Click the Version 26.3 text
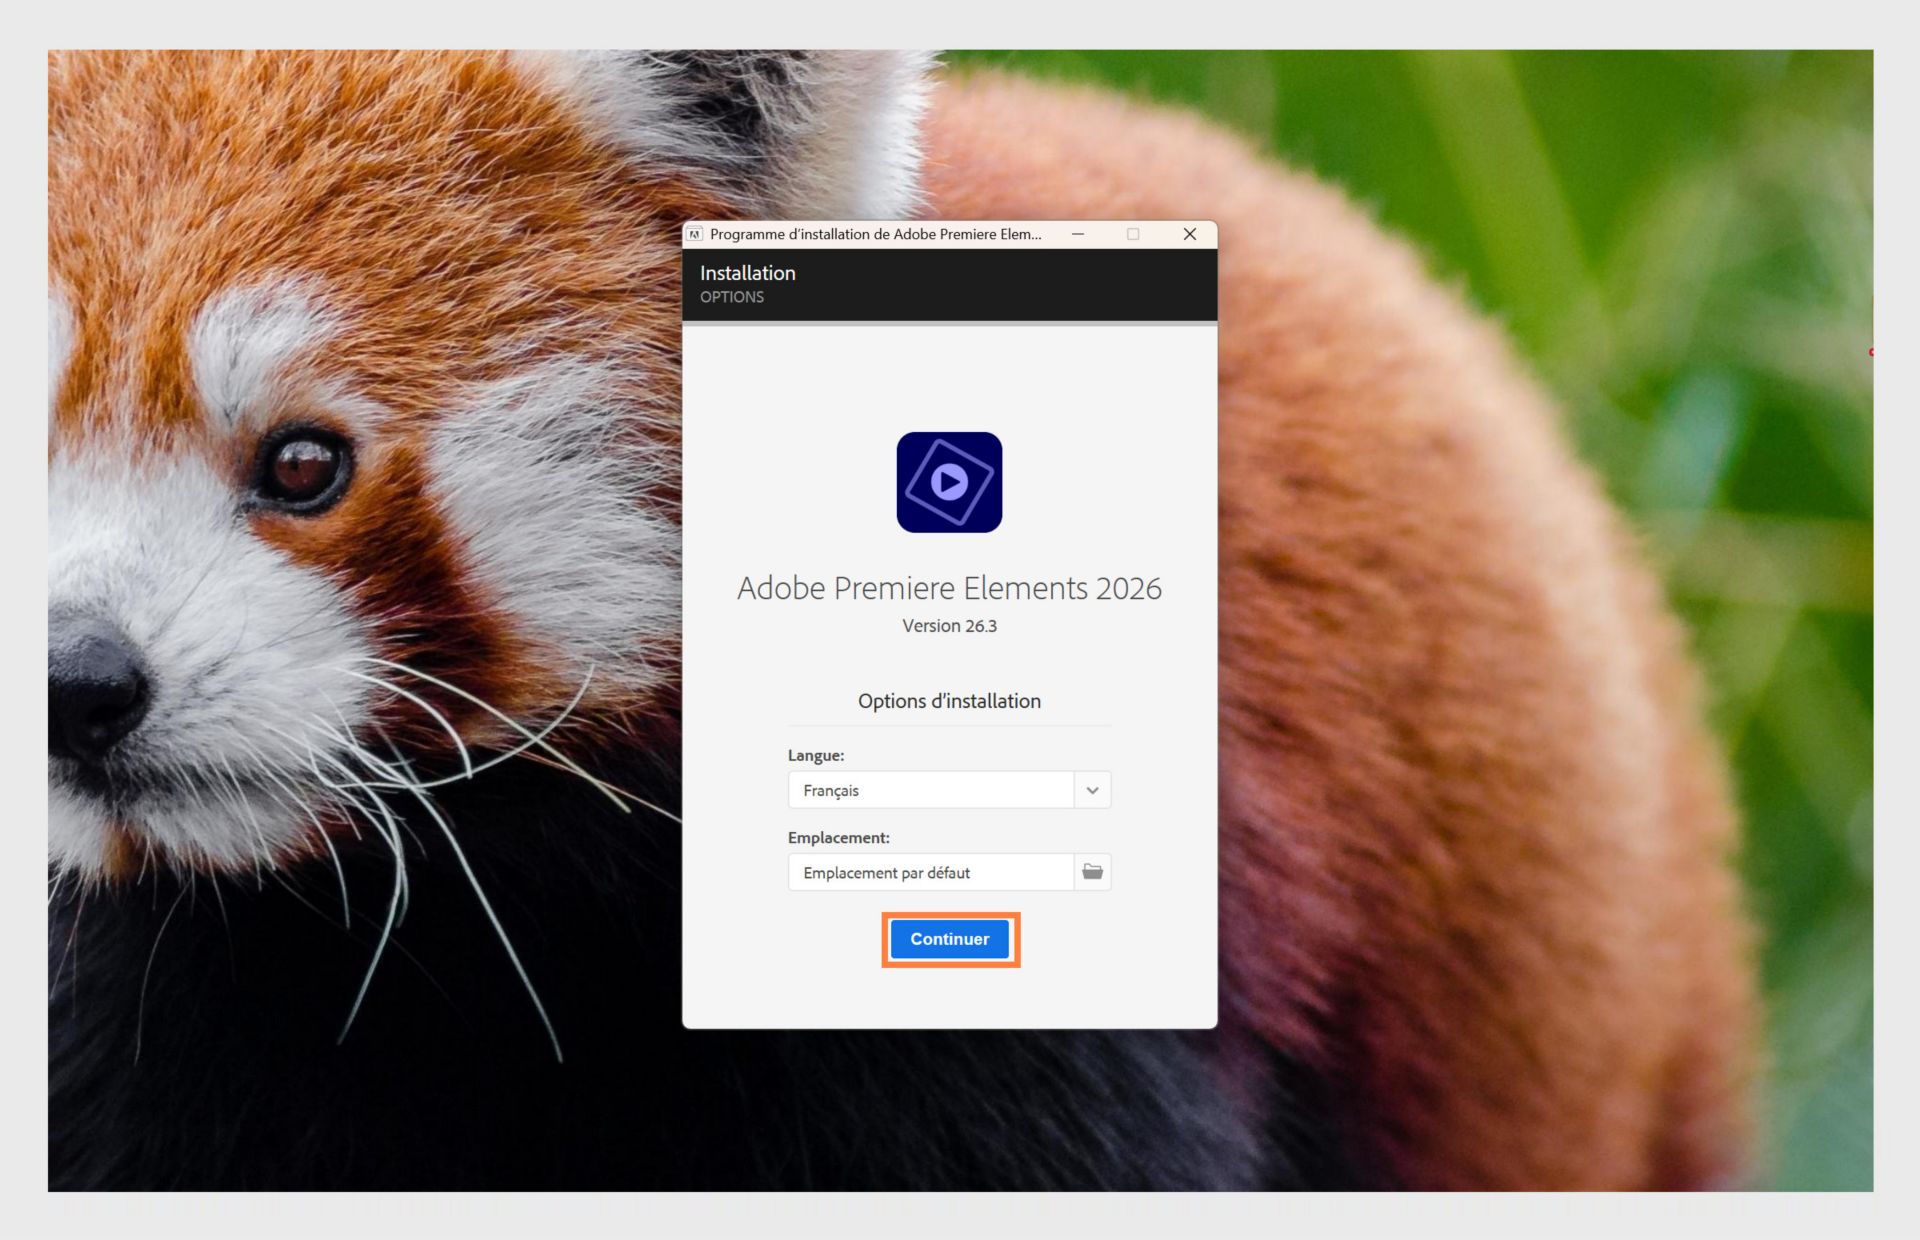Image resolution: width=1920 pixels, height=1240 pixels. tap(949, 626)
